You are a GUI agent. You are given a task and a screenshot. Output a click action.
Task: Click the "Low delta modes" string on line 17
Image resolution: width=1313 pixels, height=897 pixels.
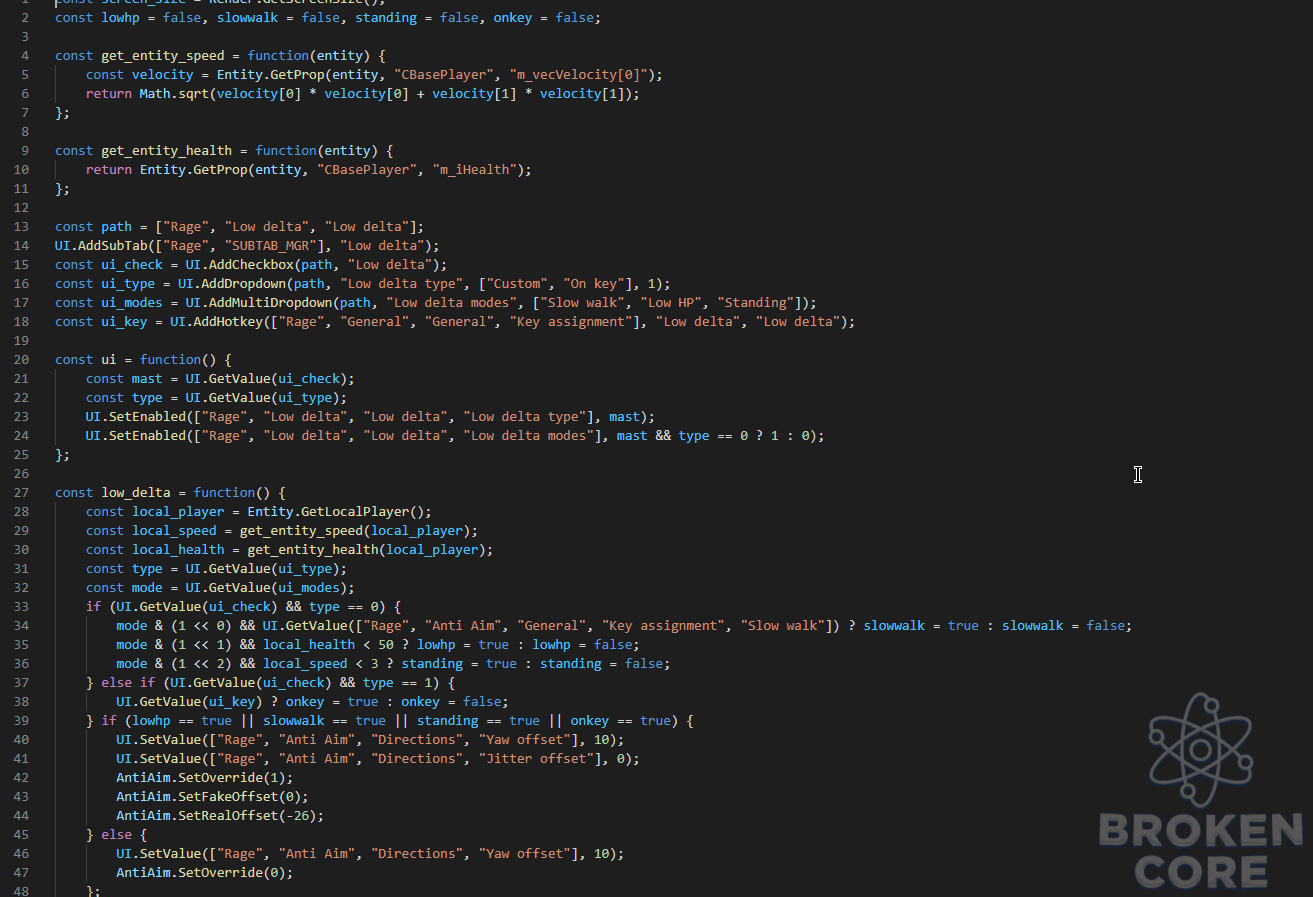point(451,303)
